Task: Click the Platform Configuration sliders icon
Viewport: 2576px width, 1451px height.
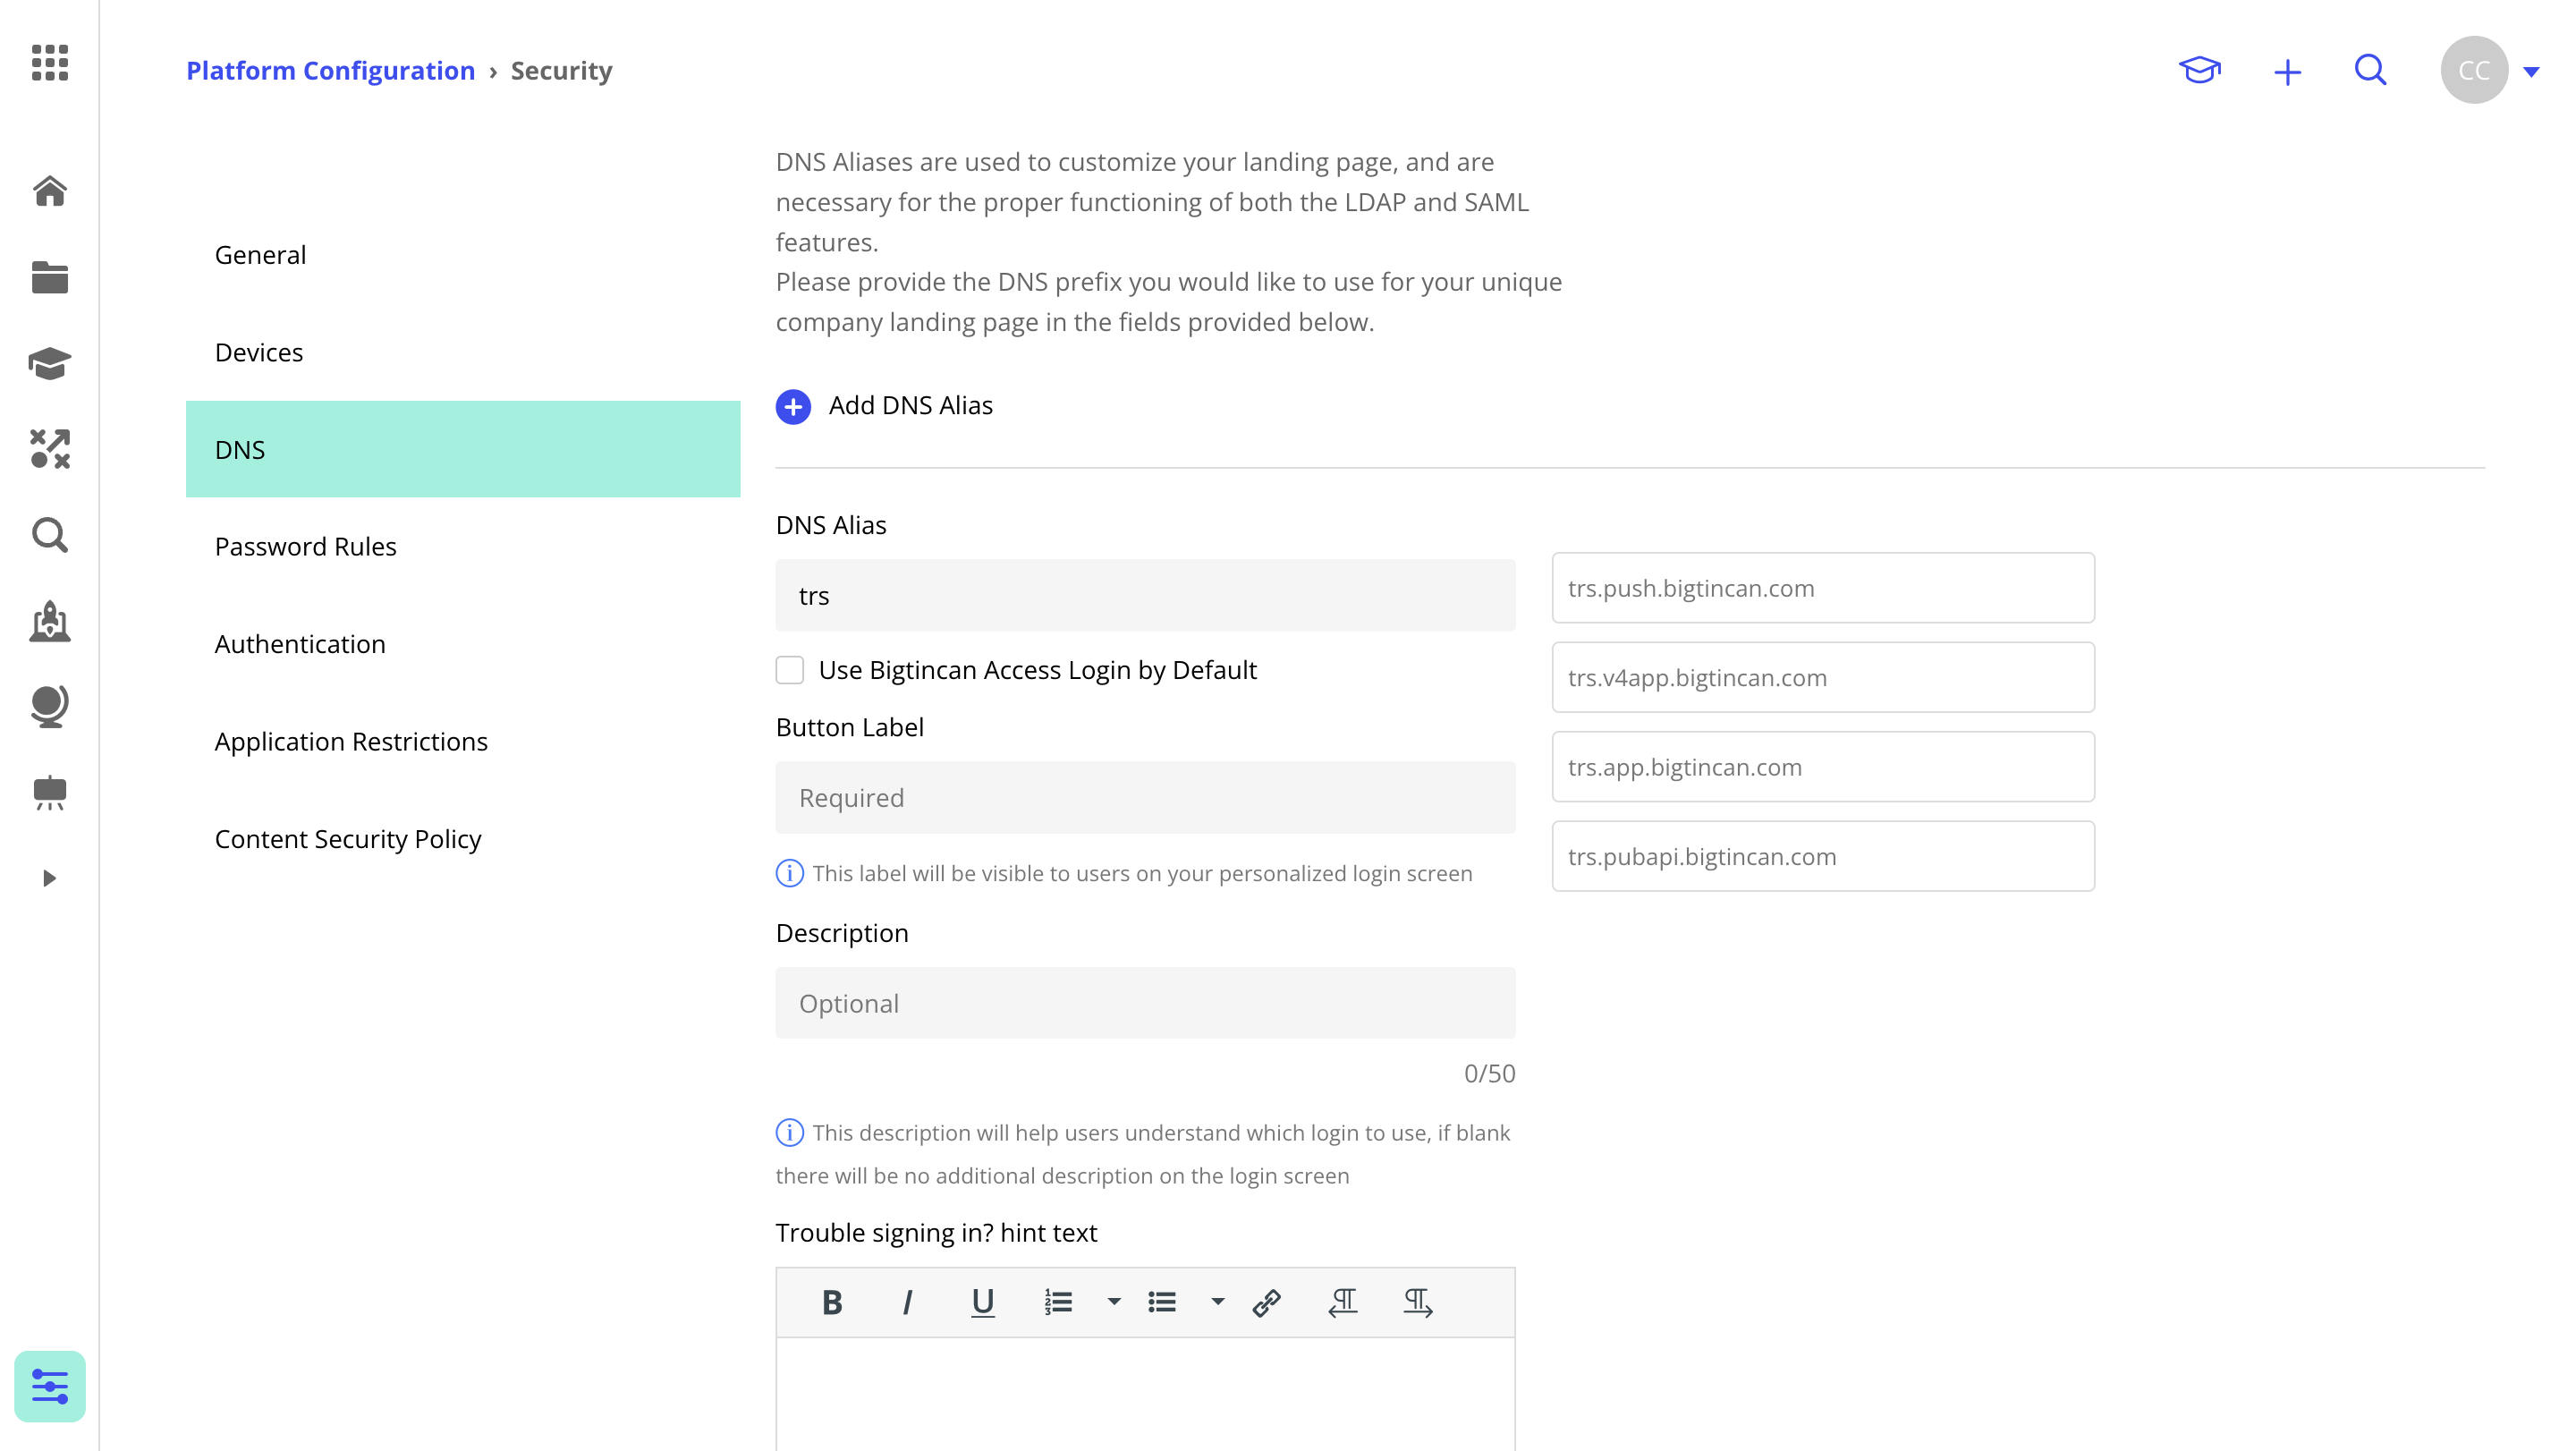Action: 49,1386
